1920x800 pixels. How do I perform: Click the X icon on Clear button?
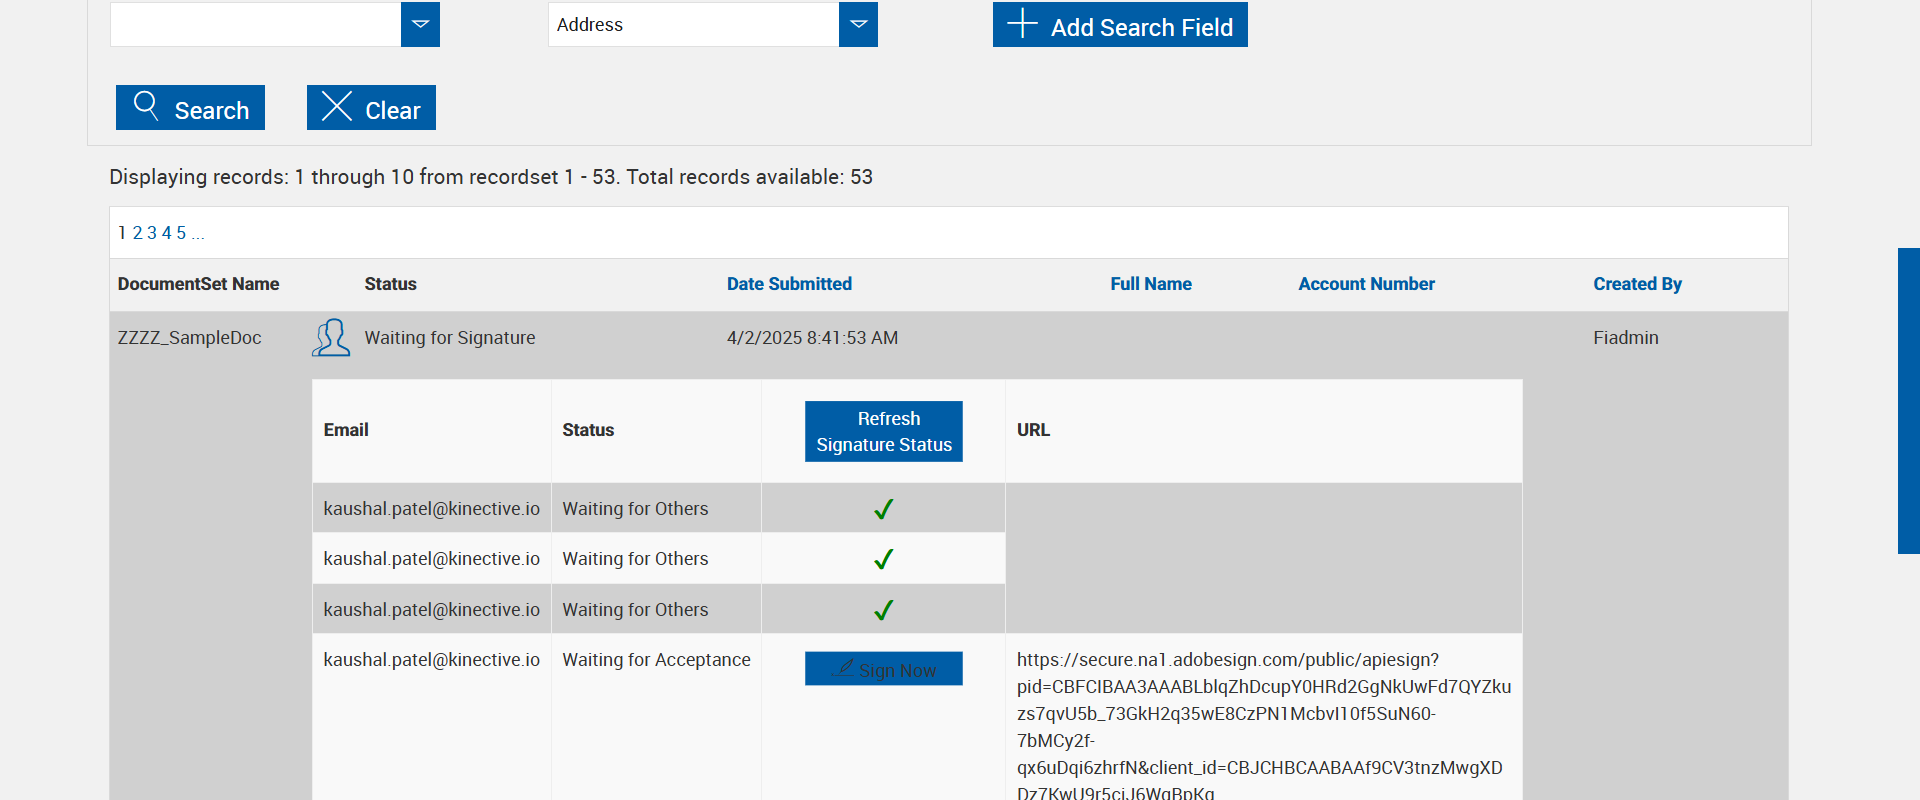pyautogui.click(x=337, y=106)
